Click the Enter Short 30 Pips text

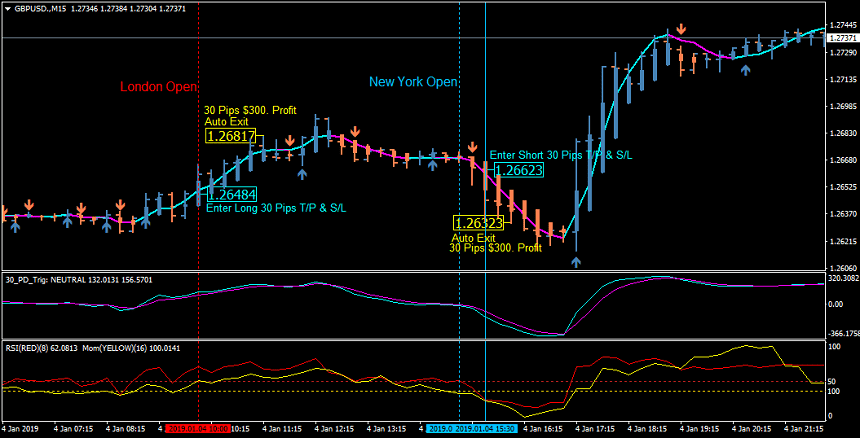point(560,155)
